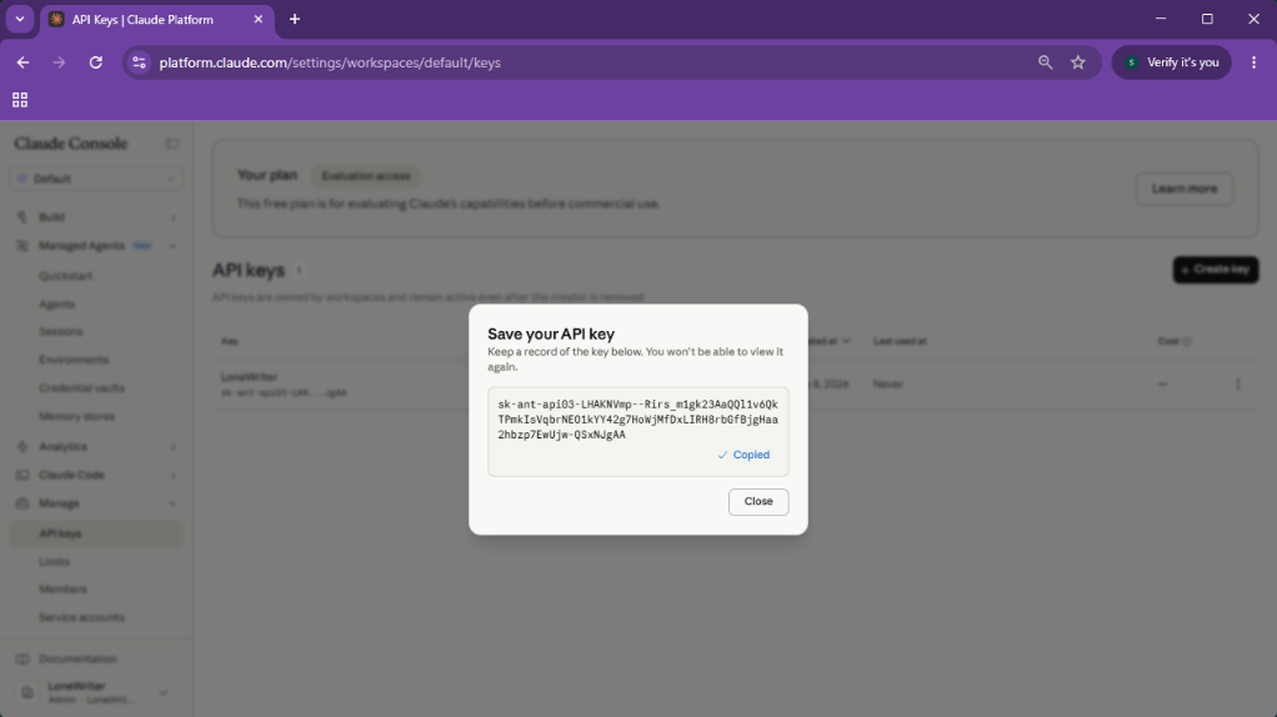1277x717 pixels.
Task: Click the Copied button for the key
Action: point(744,455)
